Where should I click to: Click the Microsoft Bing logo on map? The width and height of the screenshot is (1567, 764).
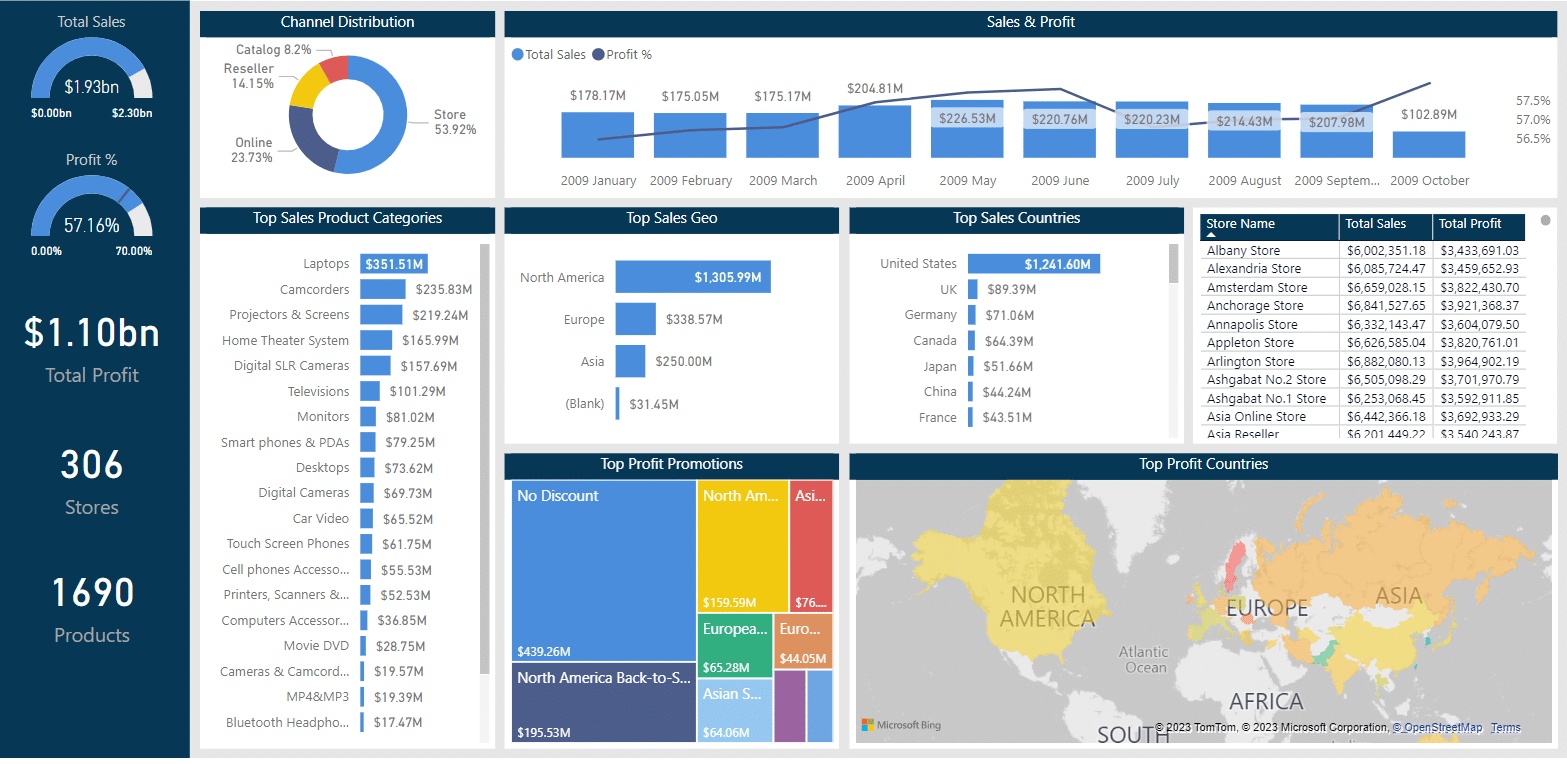pos(900,725)
